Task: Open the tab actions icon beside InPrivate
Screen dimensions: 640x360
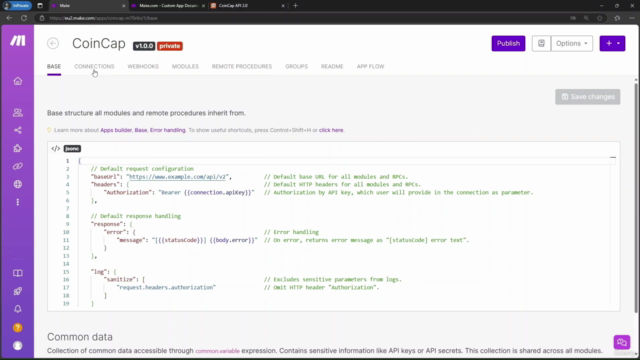Action: point(40,6)
